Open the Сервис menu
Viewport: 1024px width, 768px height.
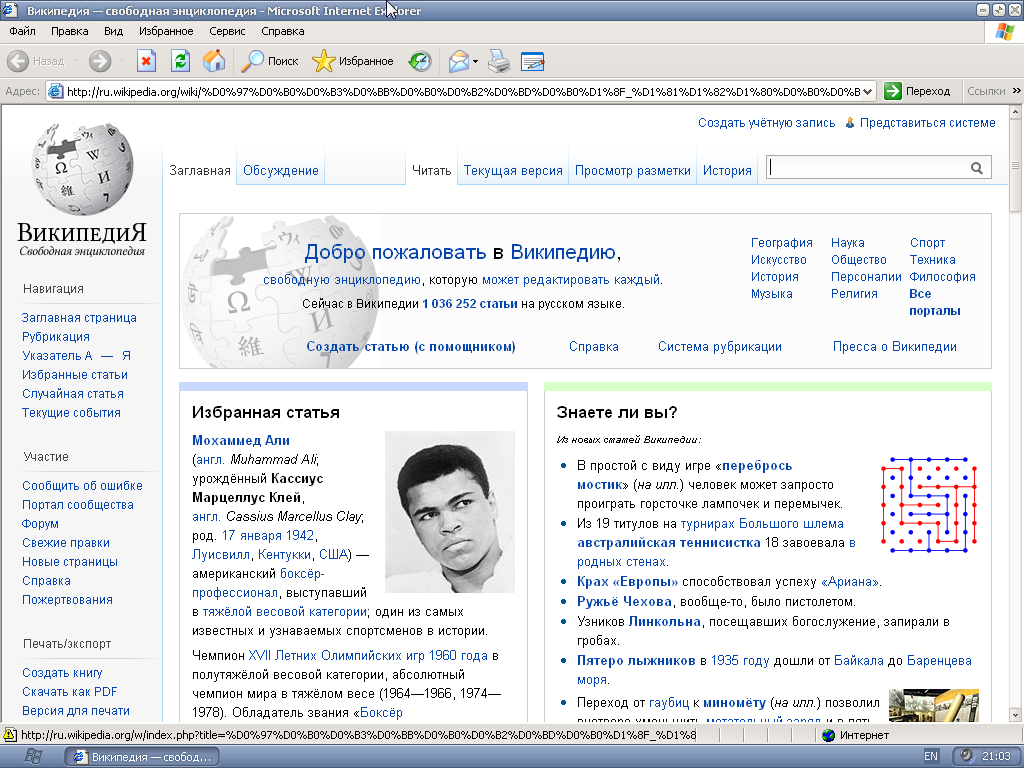click(226, 31)
